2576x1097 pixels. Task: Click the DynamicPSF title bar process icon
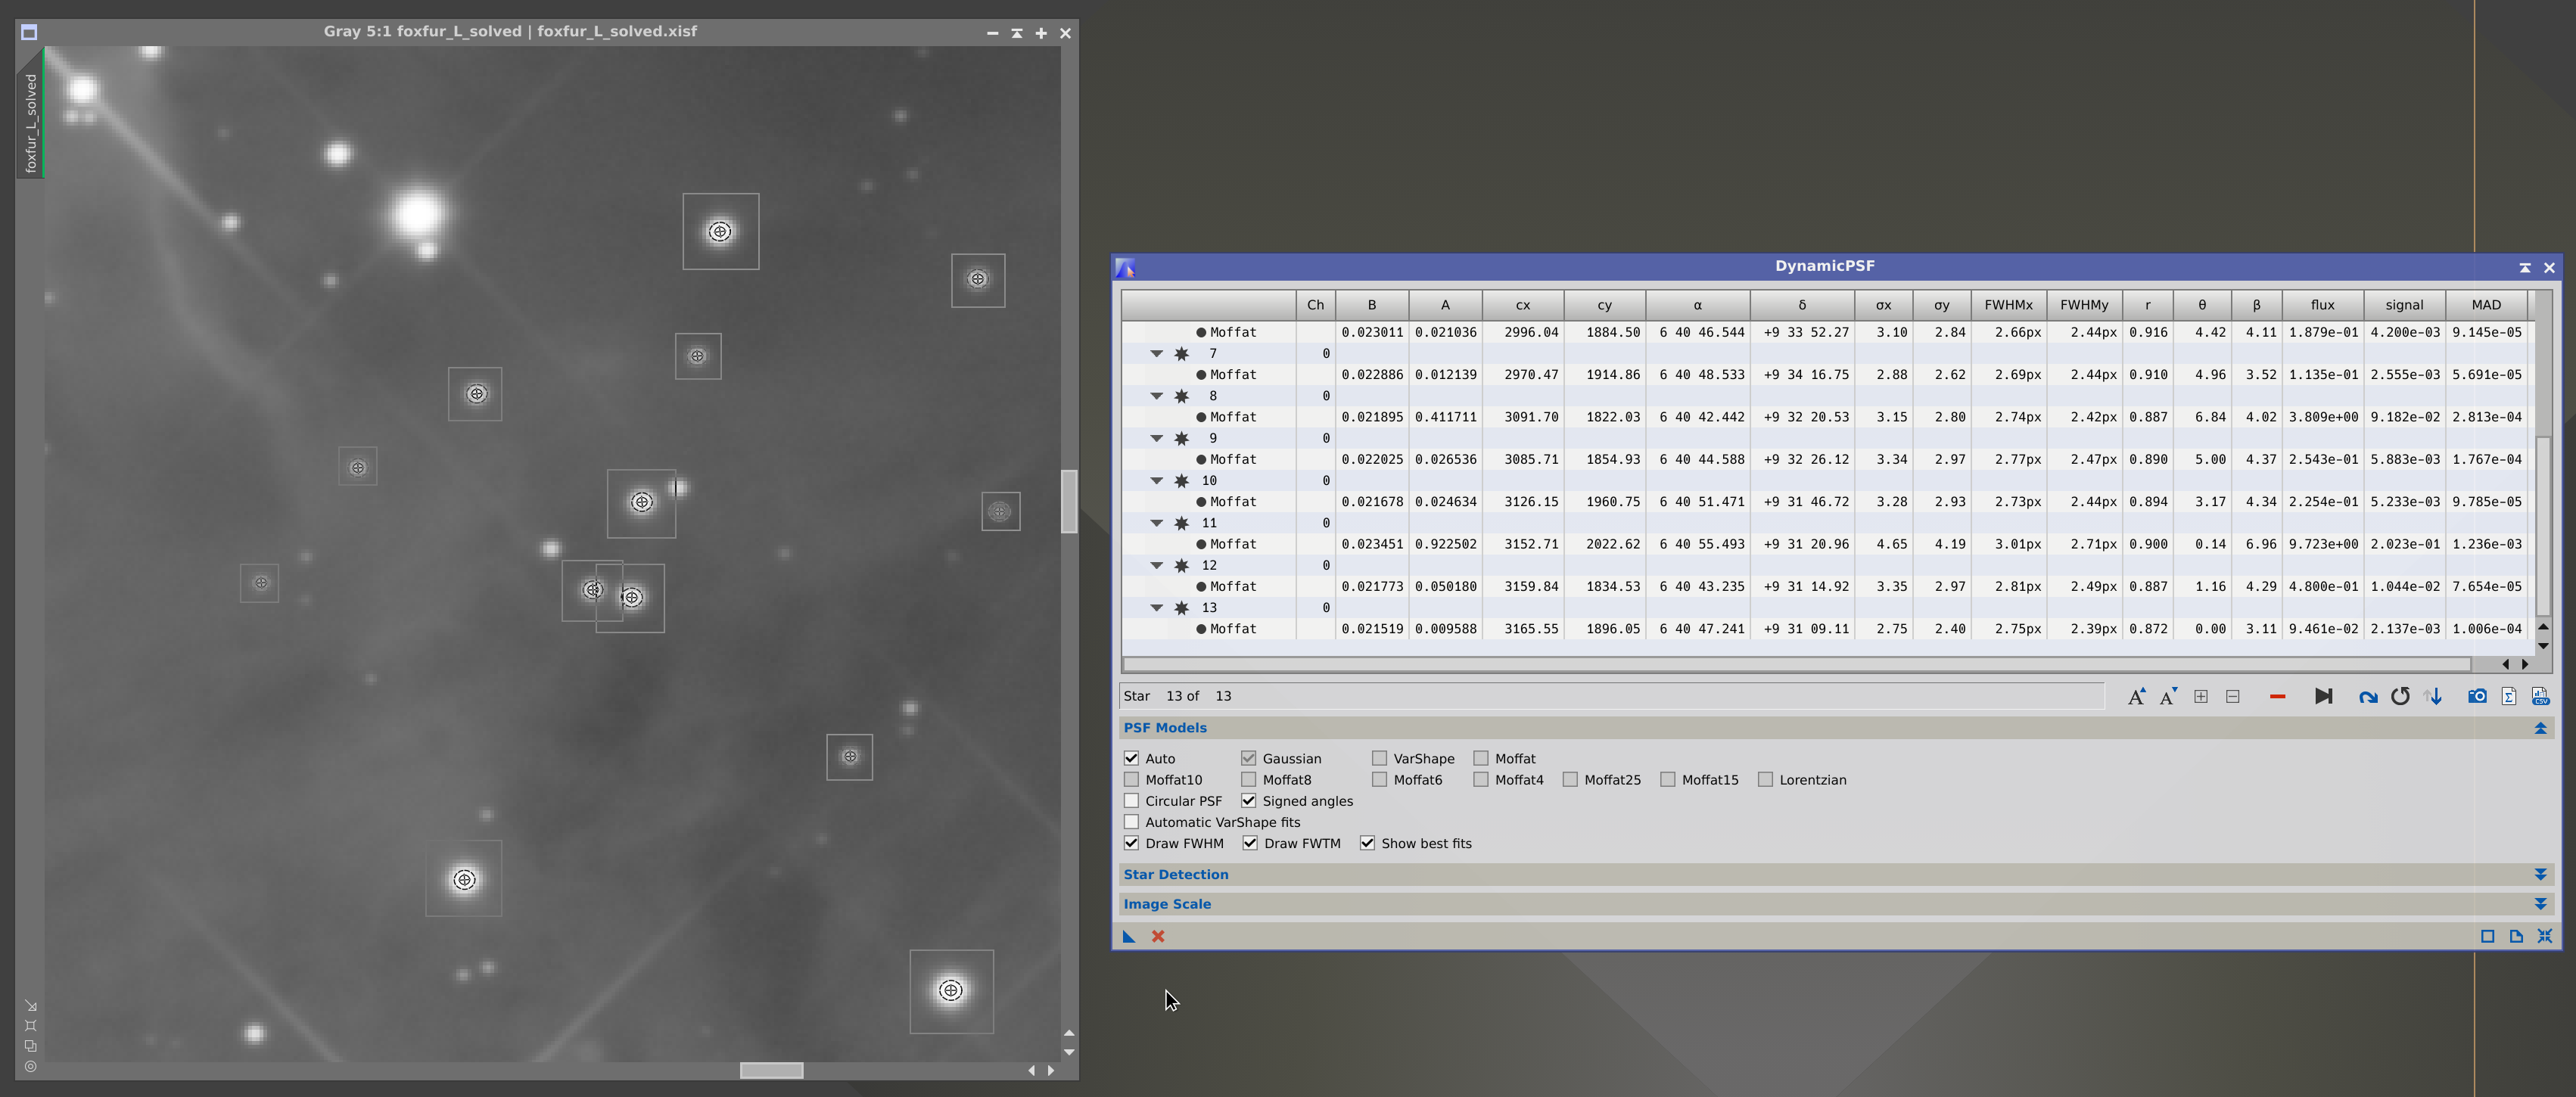click(x=1126, y=267)
